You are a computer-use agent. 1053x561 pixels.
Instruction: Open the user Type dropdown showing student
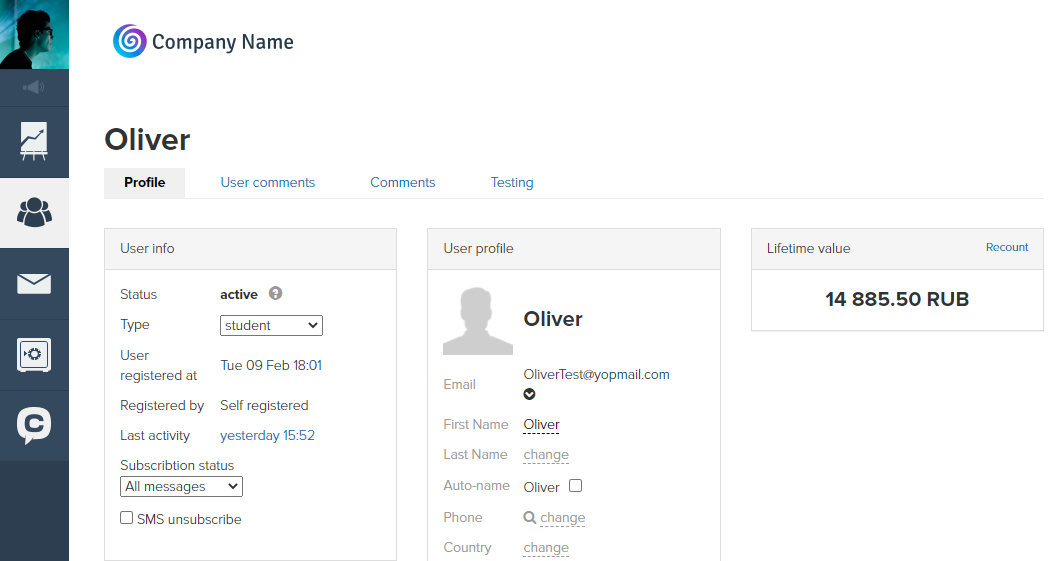[x=271, y=325]
